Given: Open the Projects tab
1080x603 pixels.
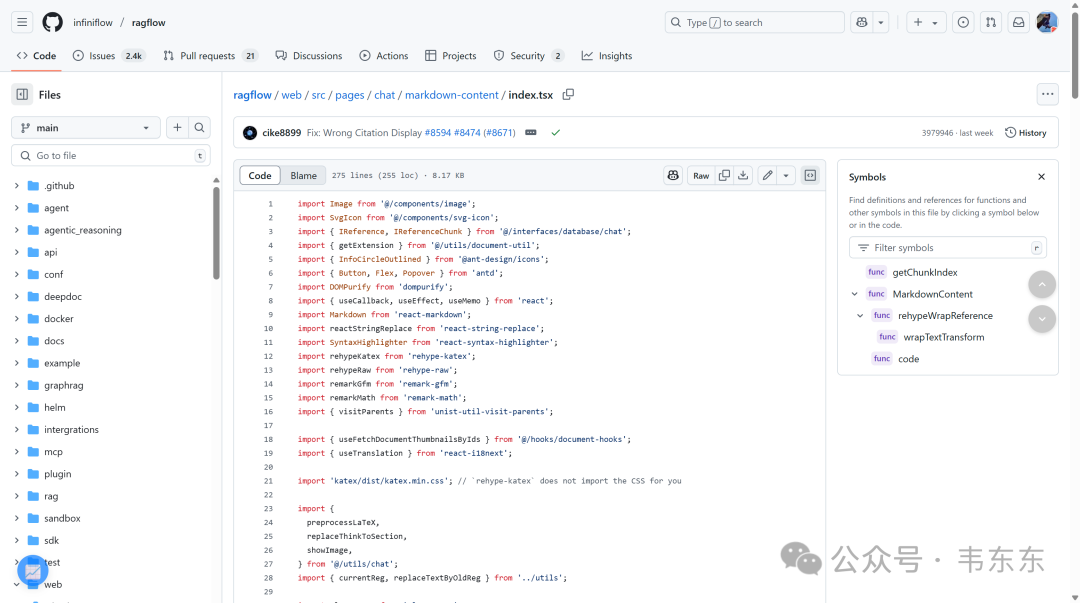Looking at the screenshot, I should 450,56.
